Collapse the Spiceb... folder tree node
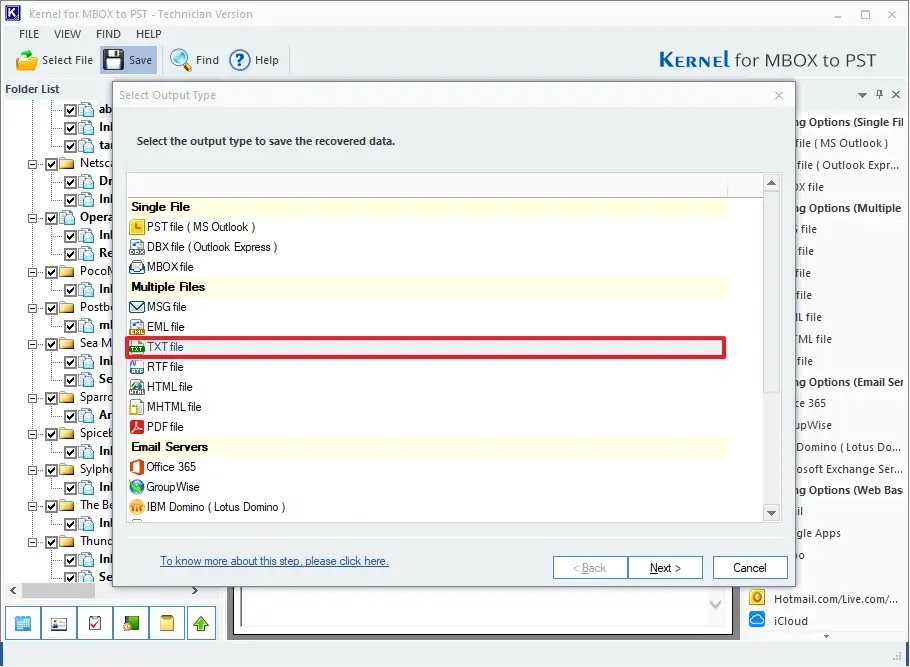Viewport: 910px width, 667px height. point(33,434)
